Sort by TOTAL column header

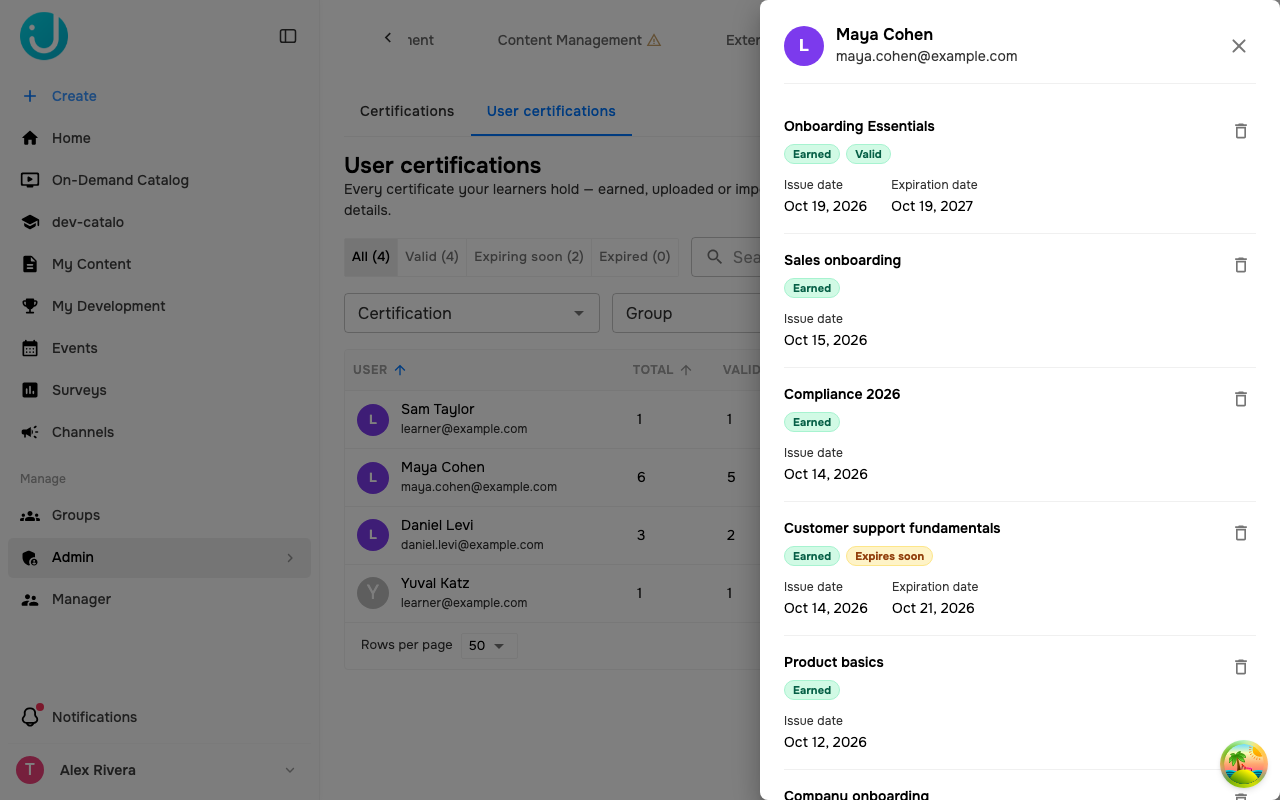[x=662, y=370]
